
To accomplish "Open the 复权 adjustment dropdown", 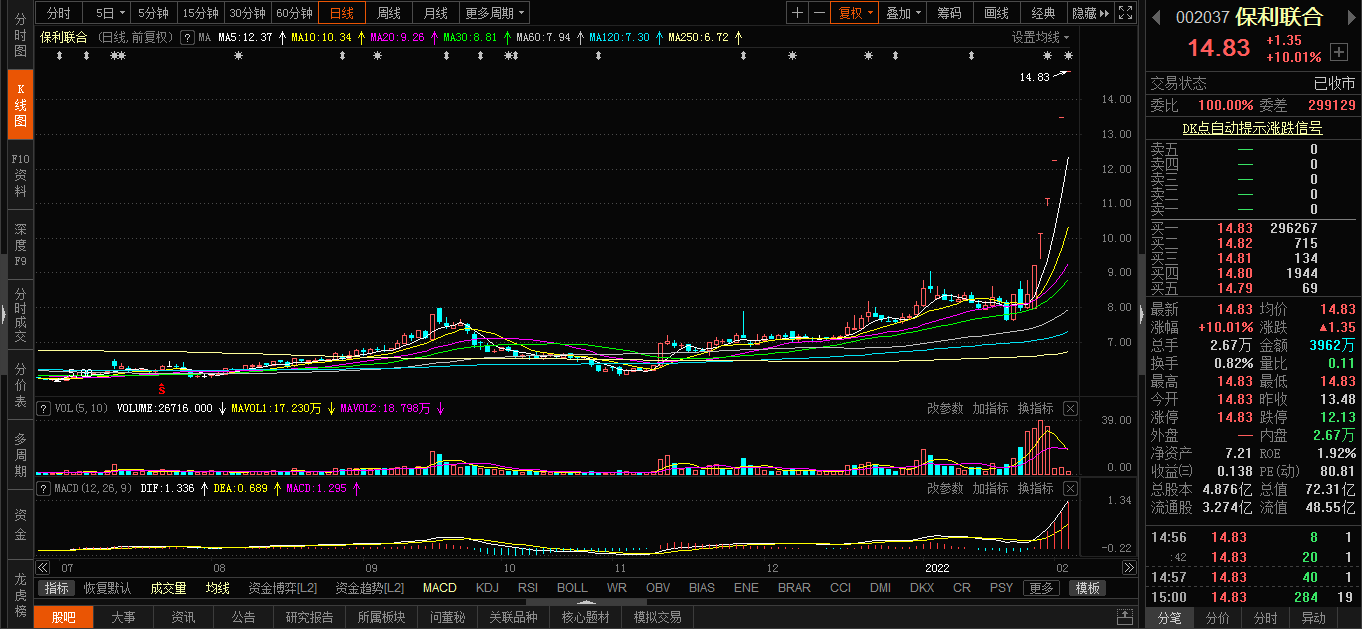I will tap(856, 13).
